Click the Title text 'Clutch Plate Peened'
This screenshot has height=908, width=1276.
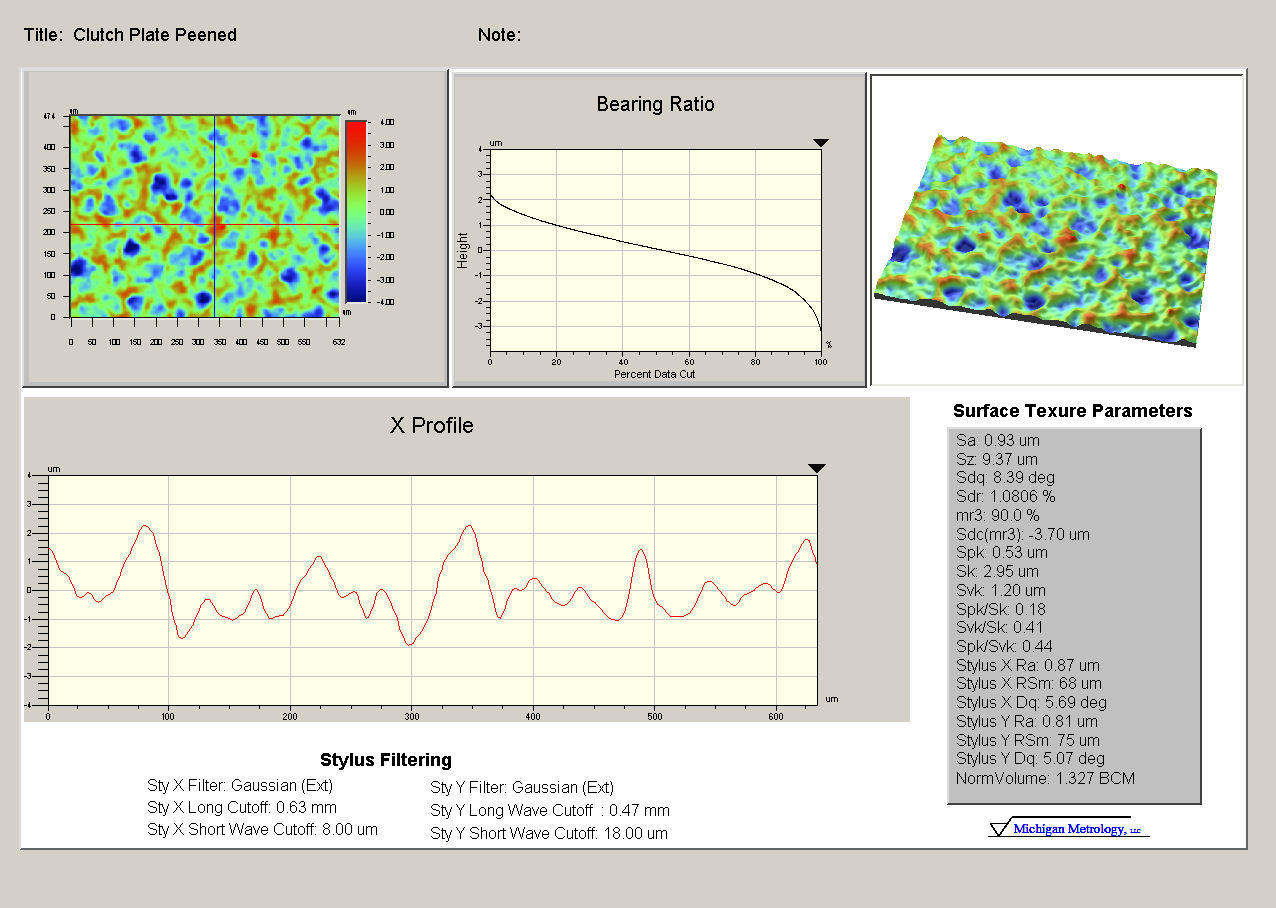click(x=155, y=35)
